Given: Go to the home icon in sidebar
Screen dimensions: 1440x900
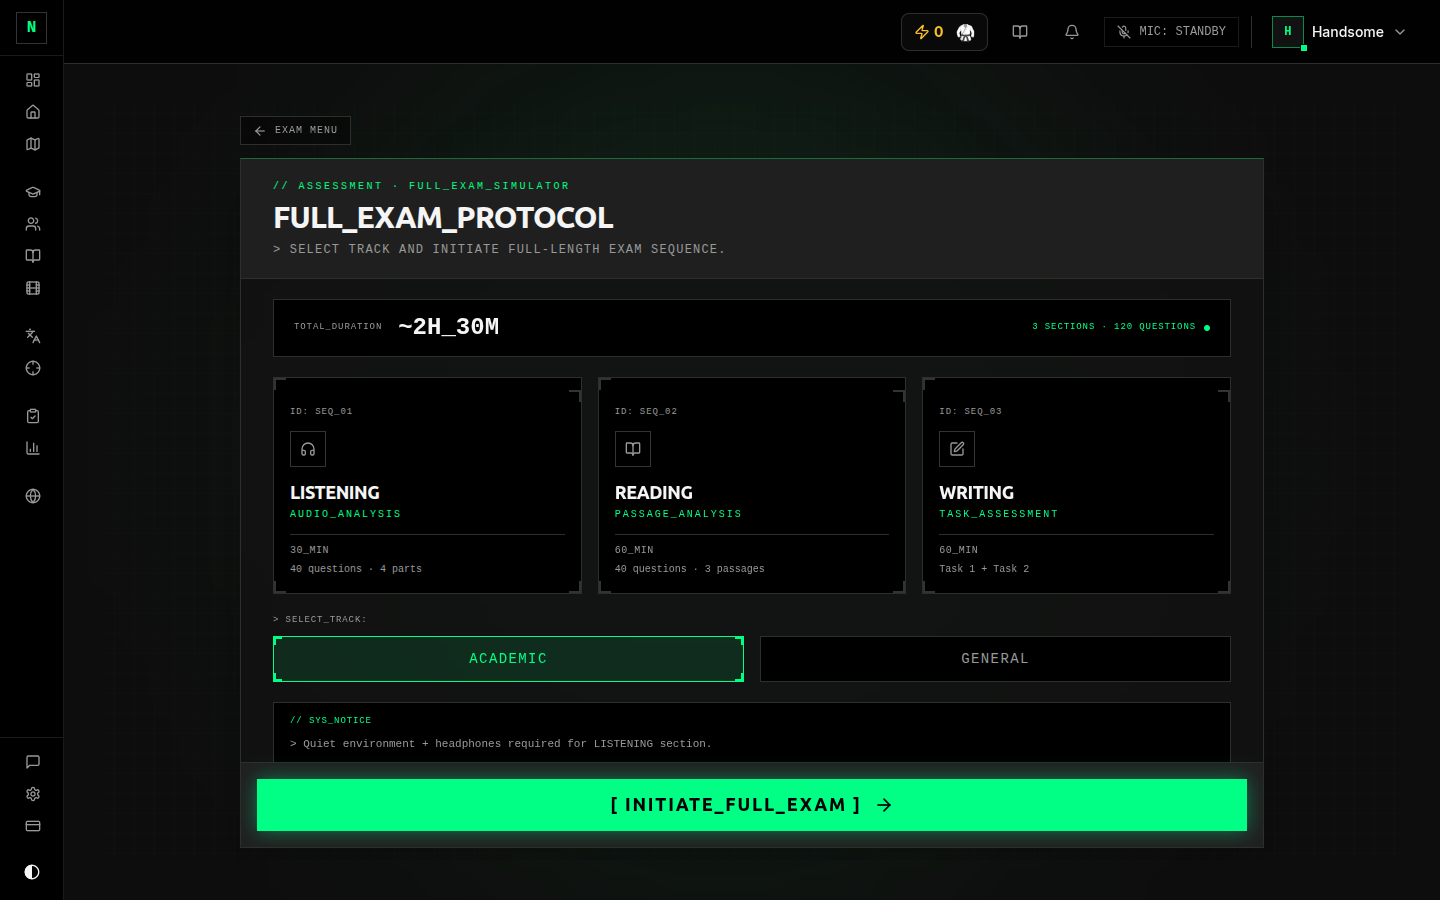Looking at the screenshot, I should (x=33, y=112).
